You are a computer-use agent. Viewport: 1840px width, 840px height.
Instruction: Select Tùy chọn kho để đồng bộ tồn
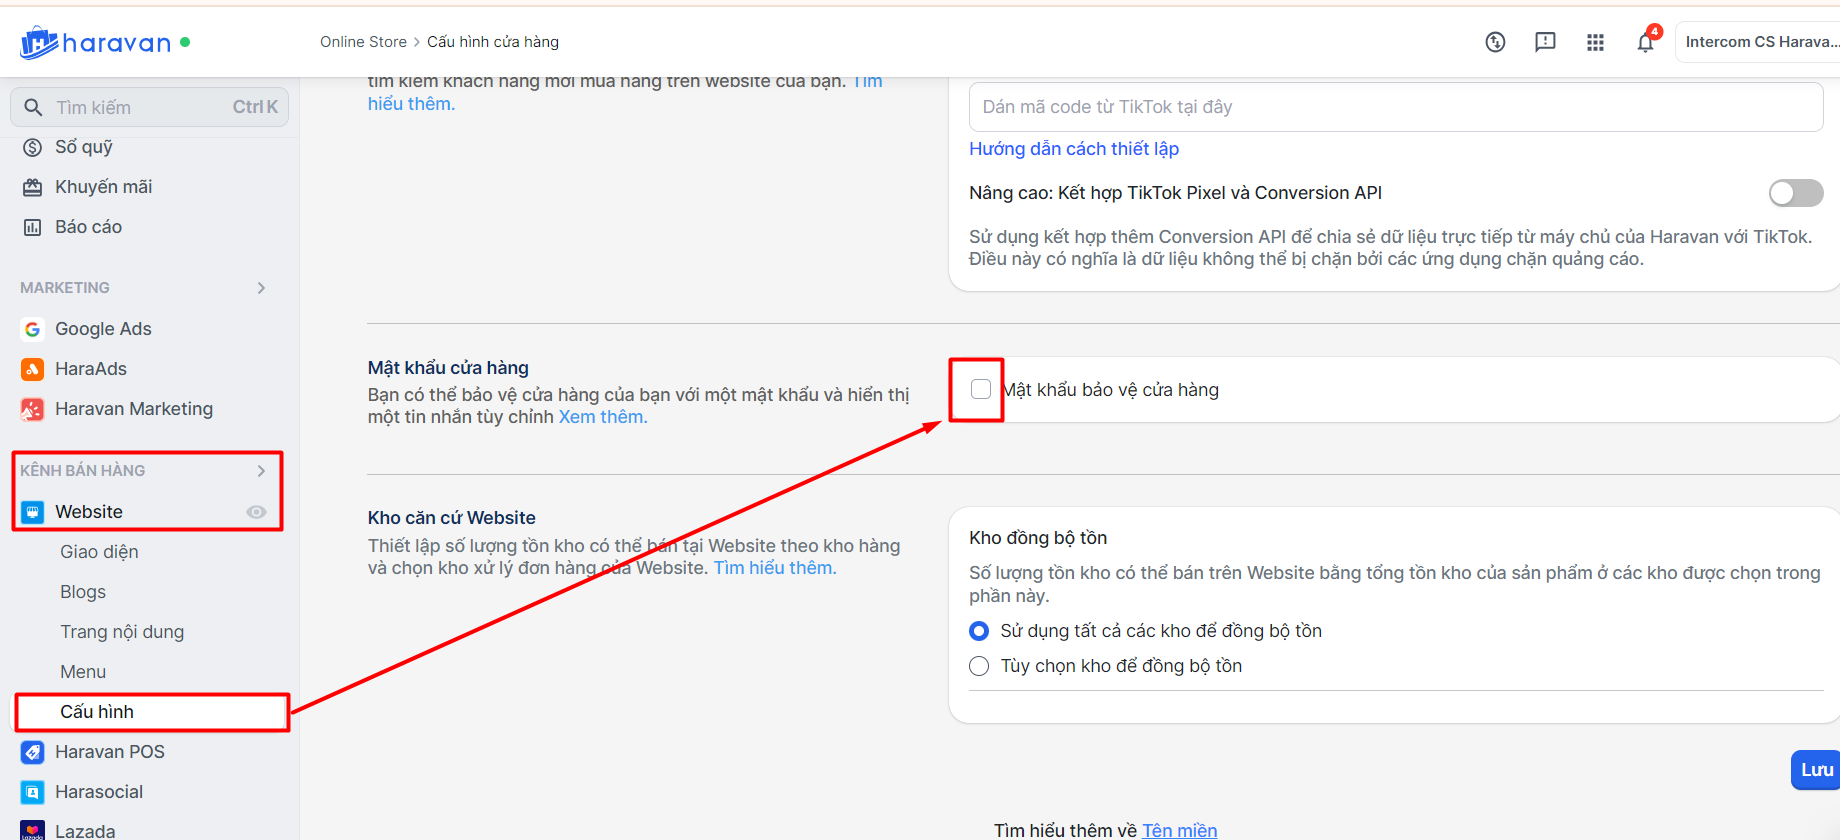click(979, 666)
